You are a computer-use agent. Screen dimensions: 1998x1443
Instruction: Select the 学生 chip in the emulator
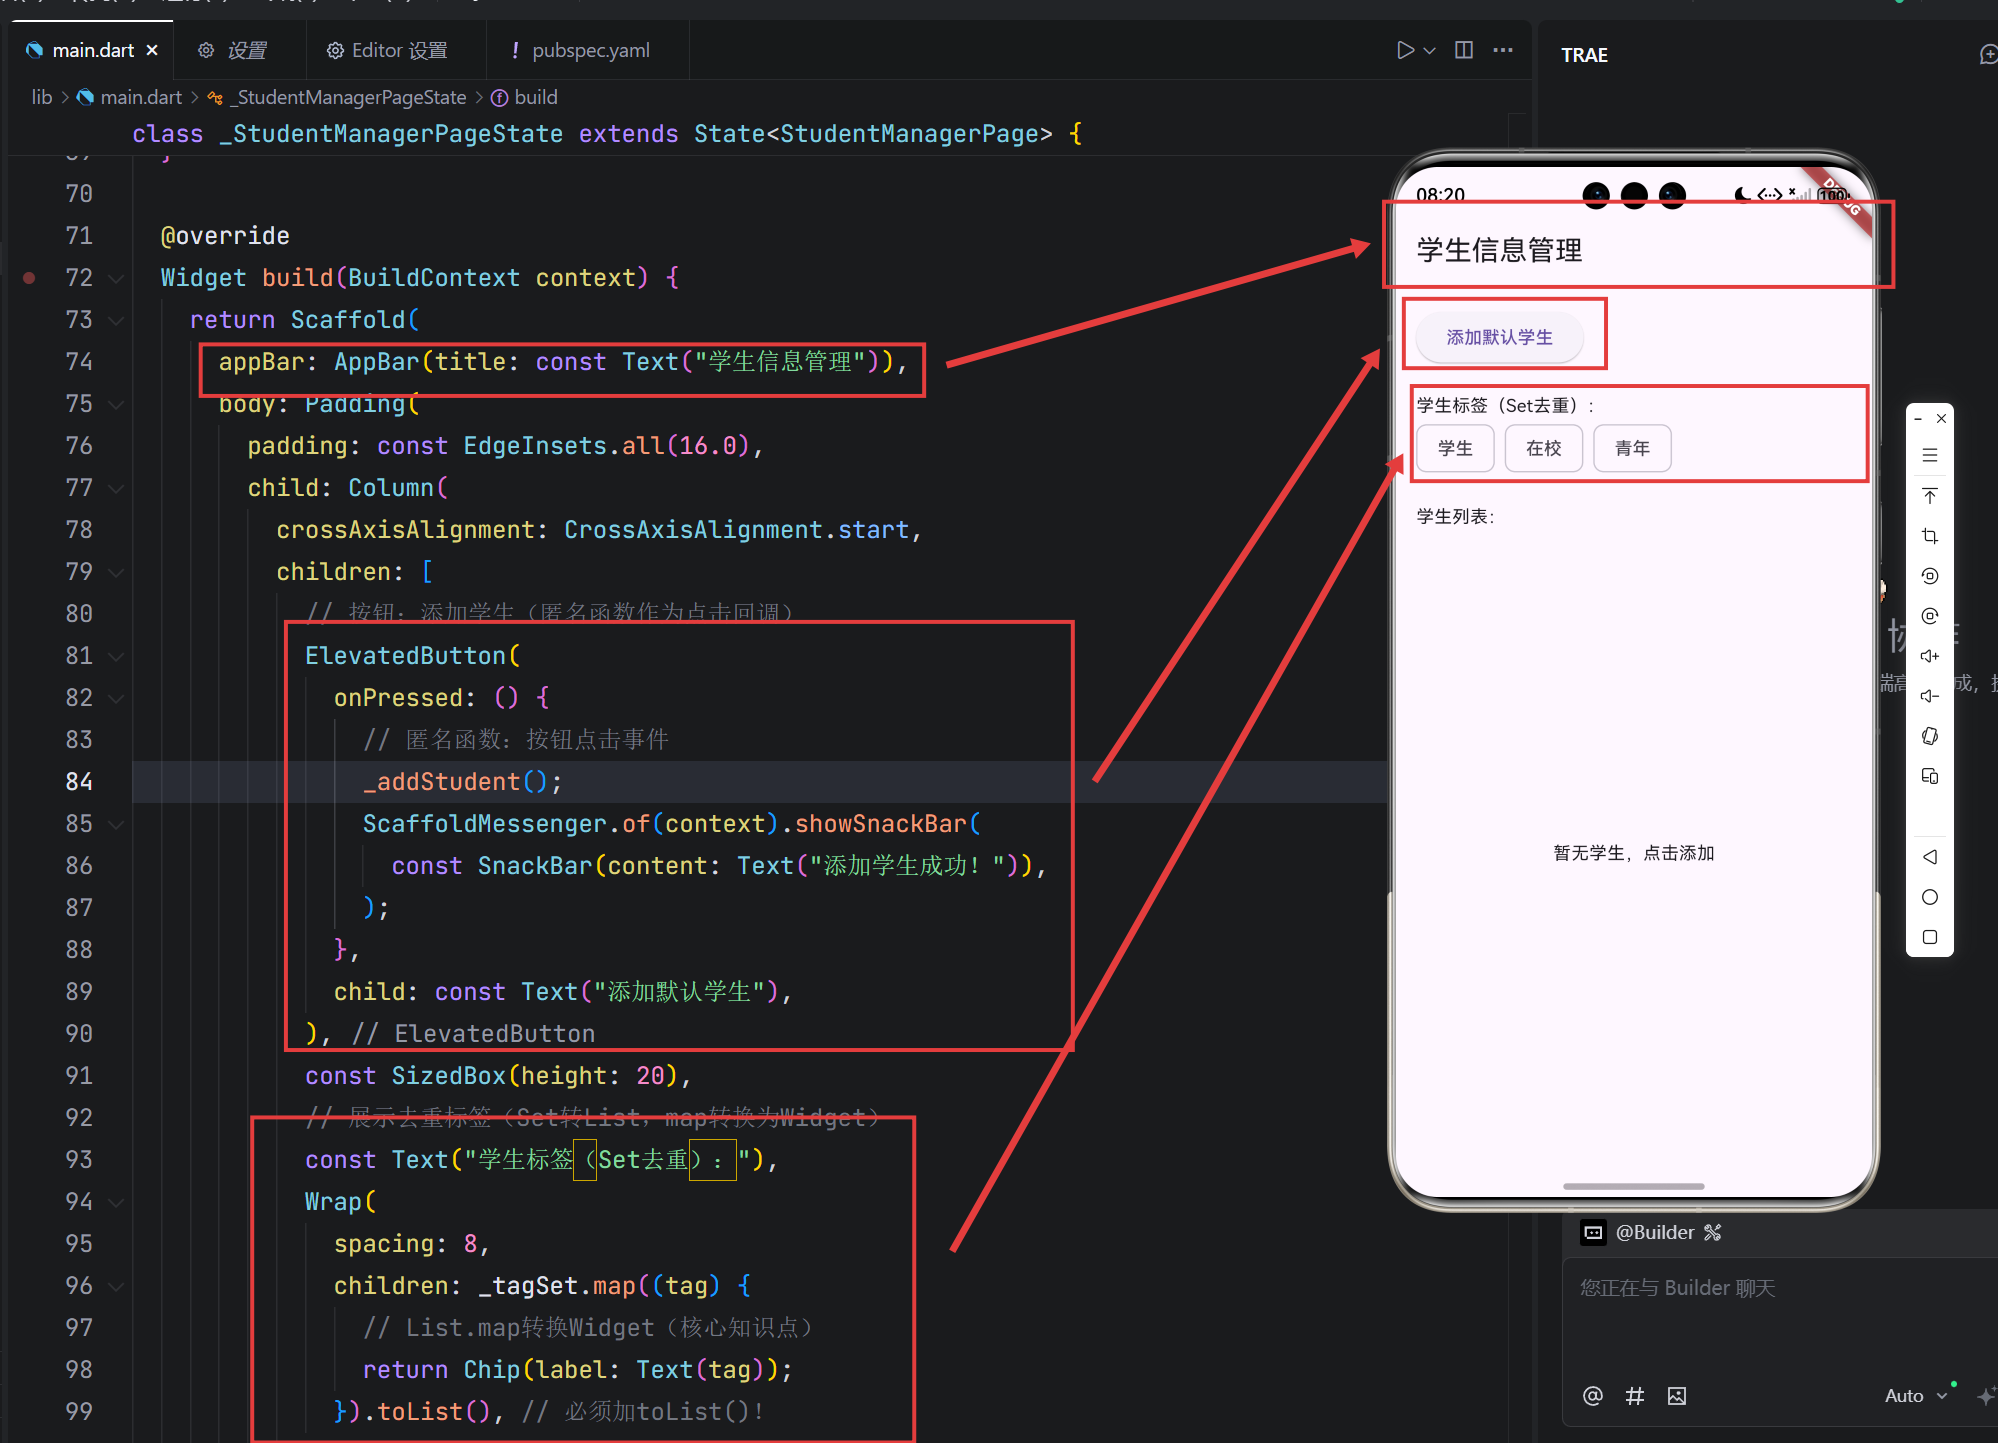1455,448
